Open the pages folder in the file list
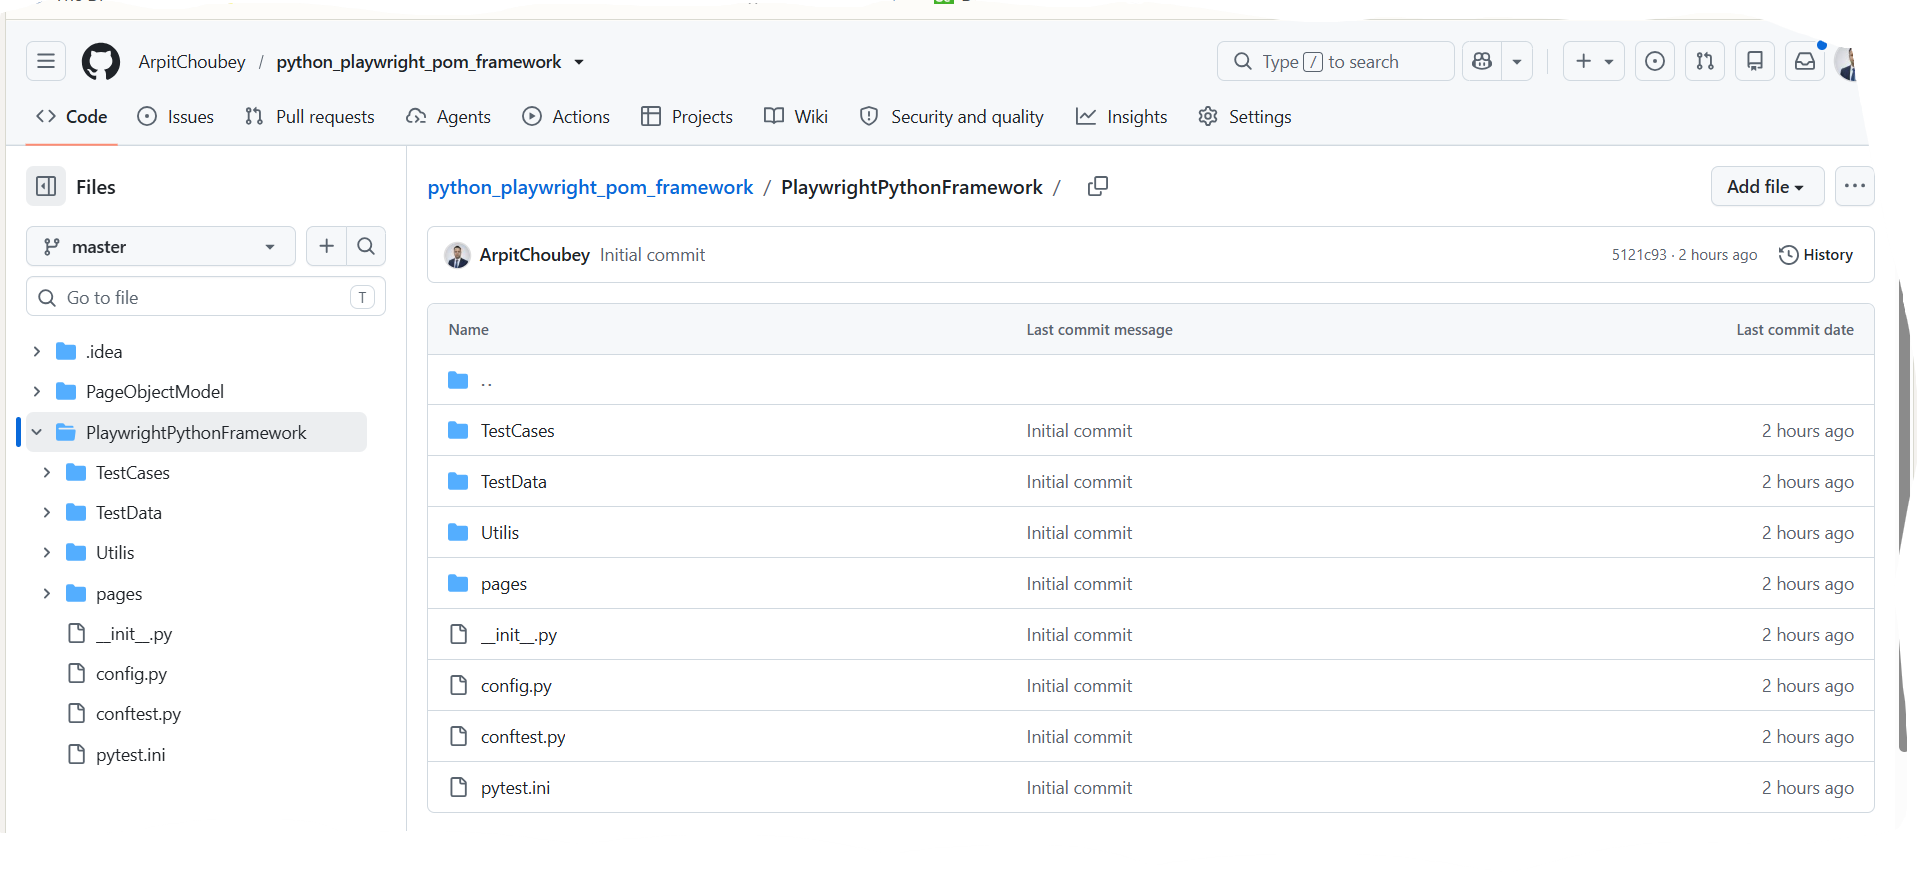Image resolution: width=1917 pixels, height=872 pixels. tap(503, 584)
